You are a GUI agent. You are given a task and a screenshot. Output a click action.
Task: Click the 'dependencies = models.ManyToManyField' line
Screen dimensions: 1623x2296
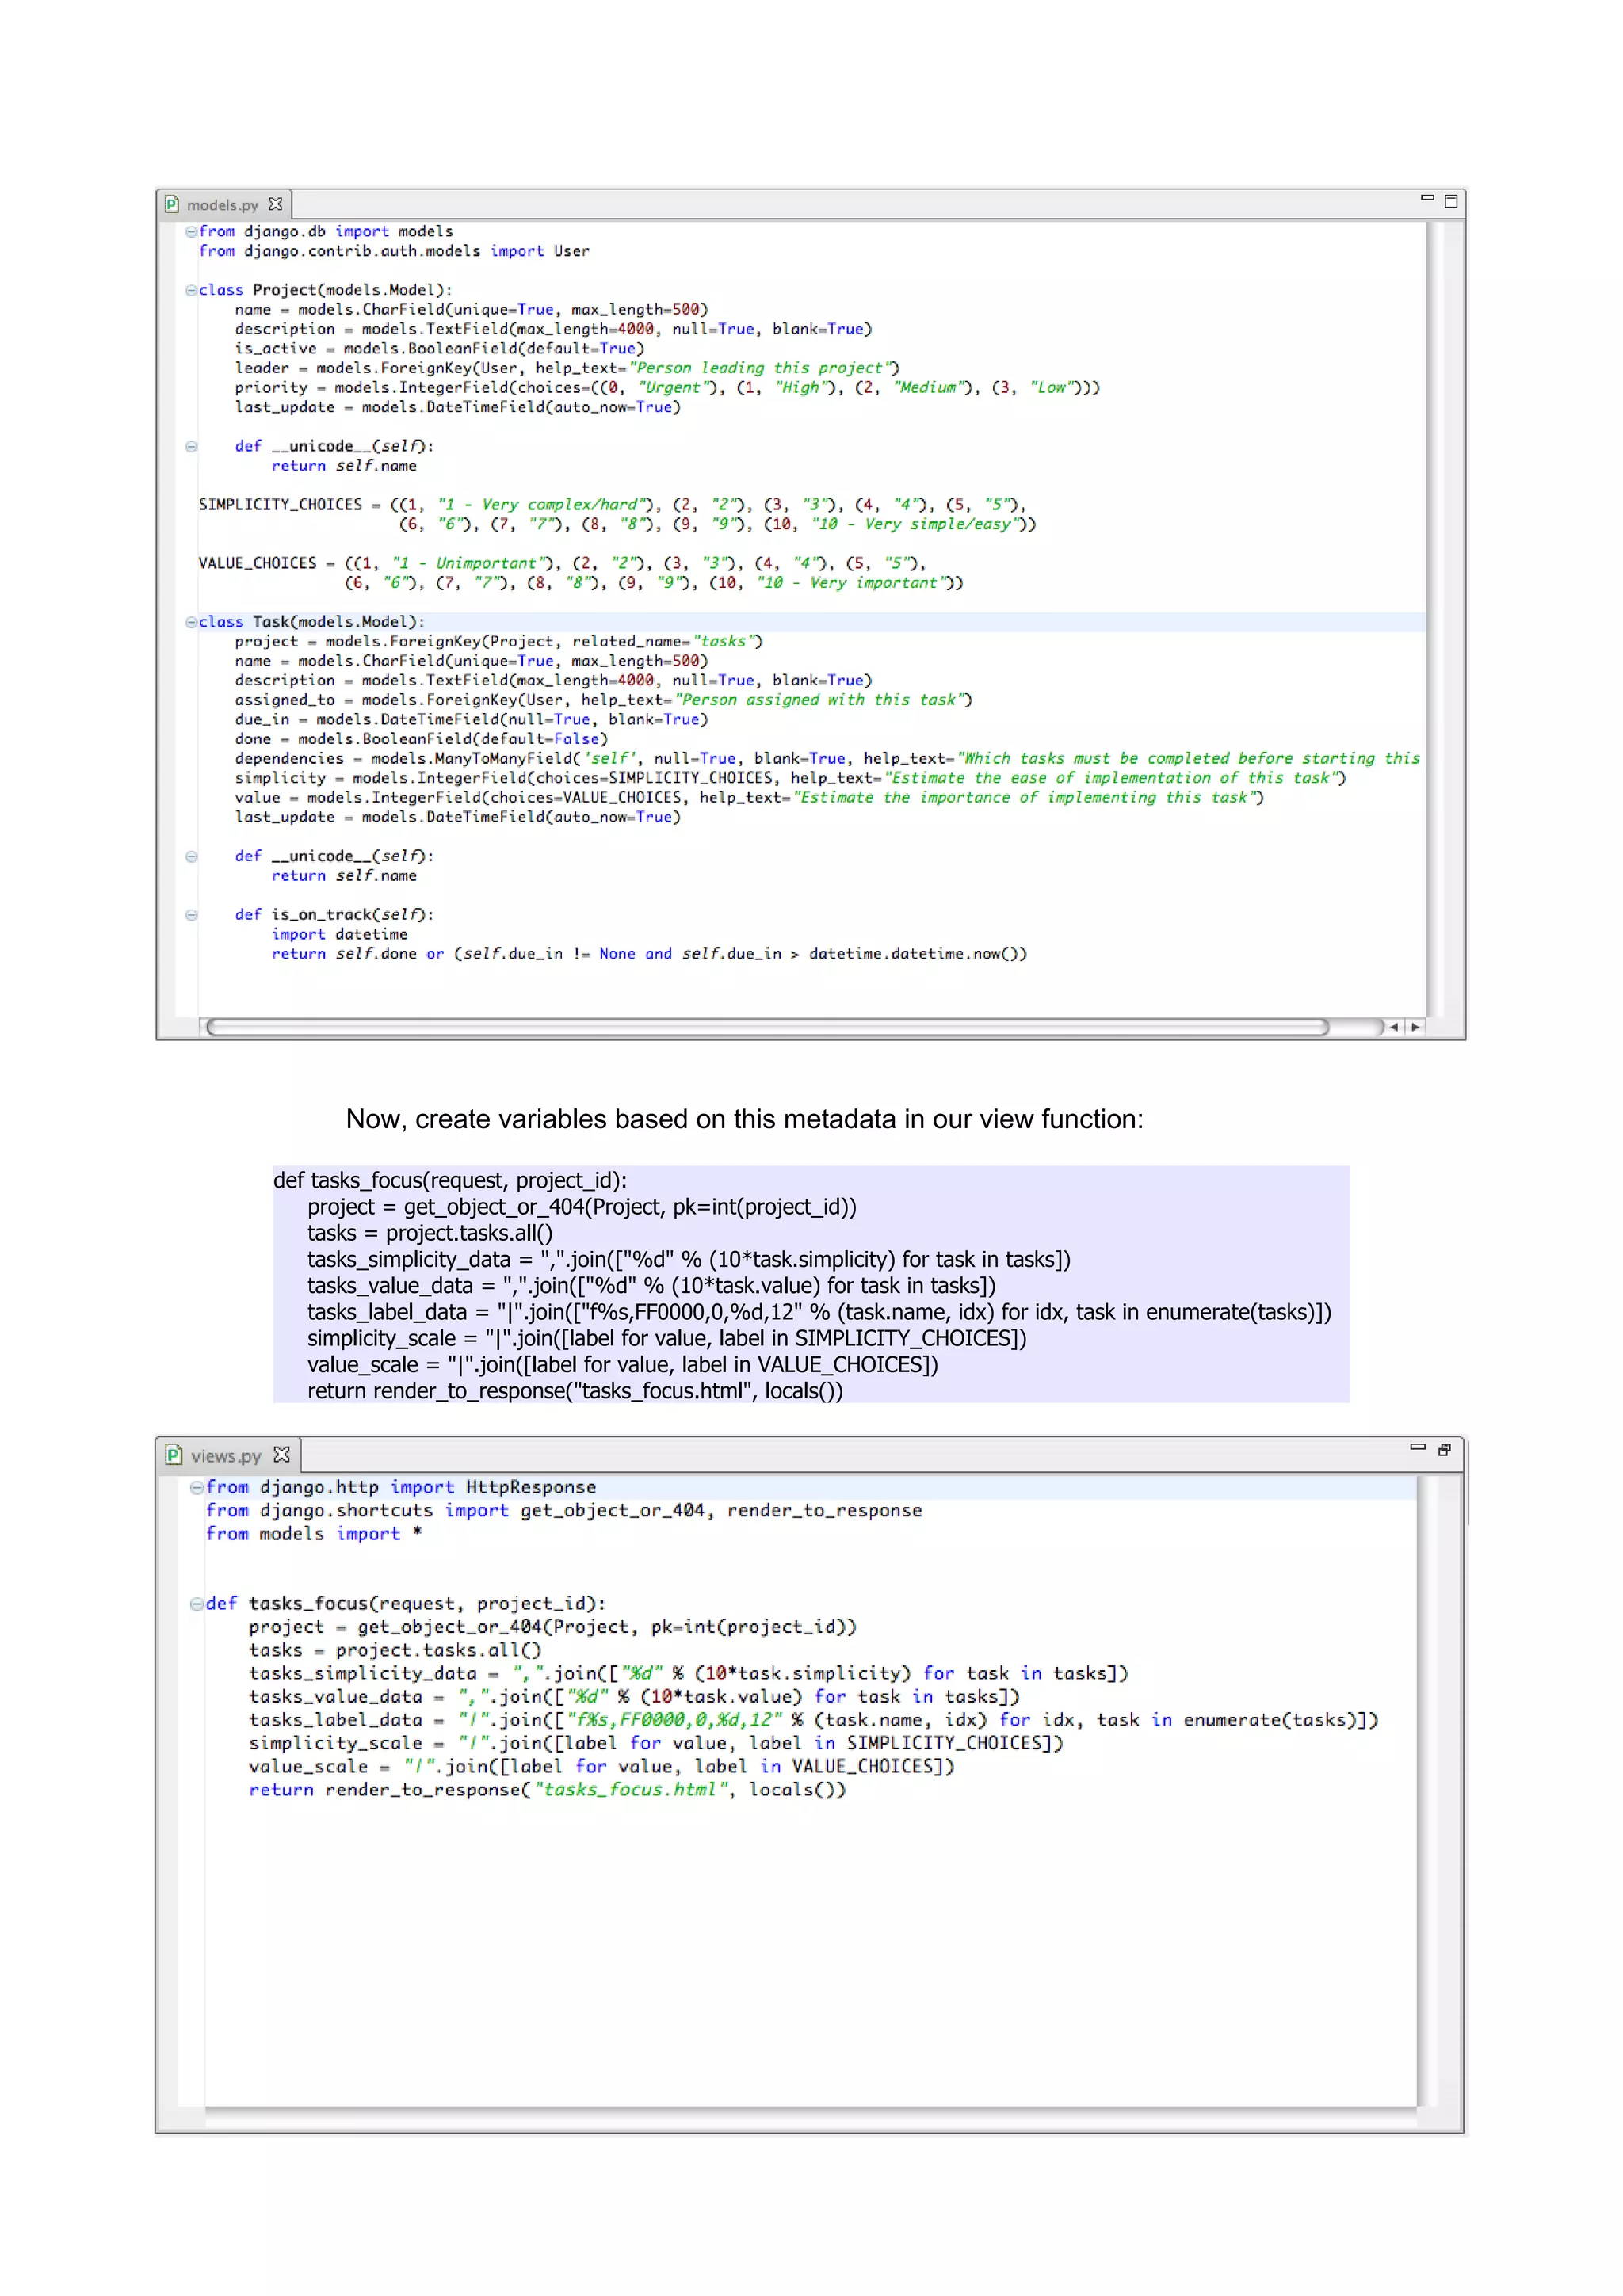pos(827,758)
